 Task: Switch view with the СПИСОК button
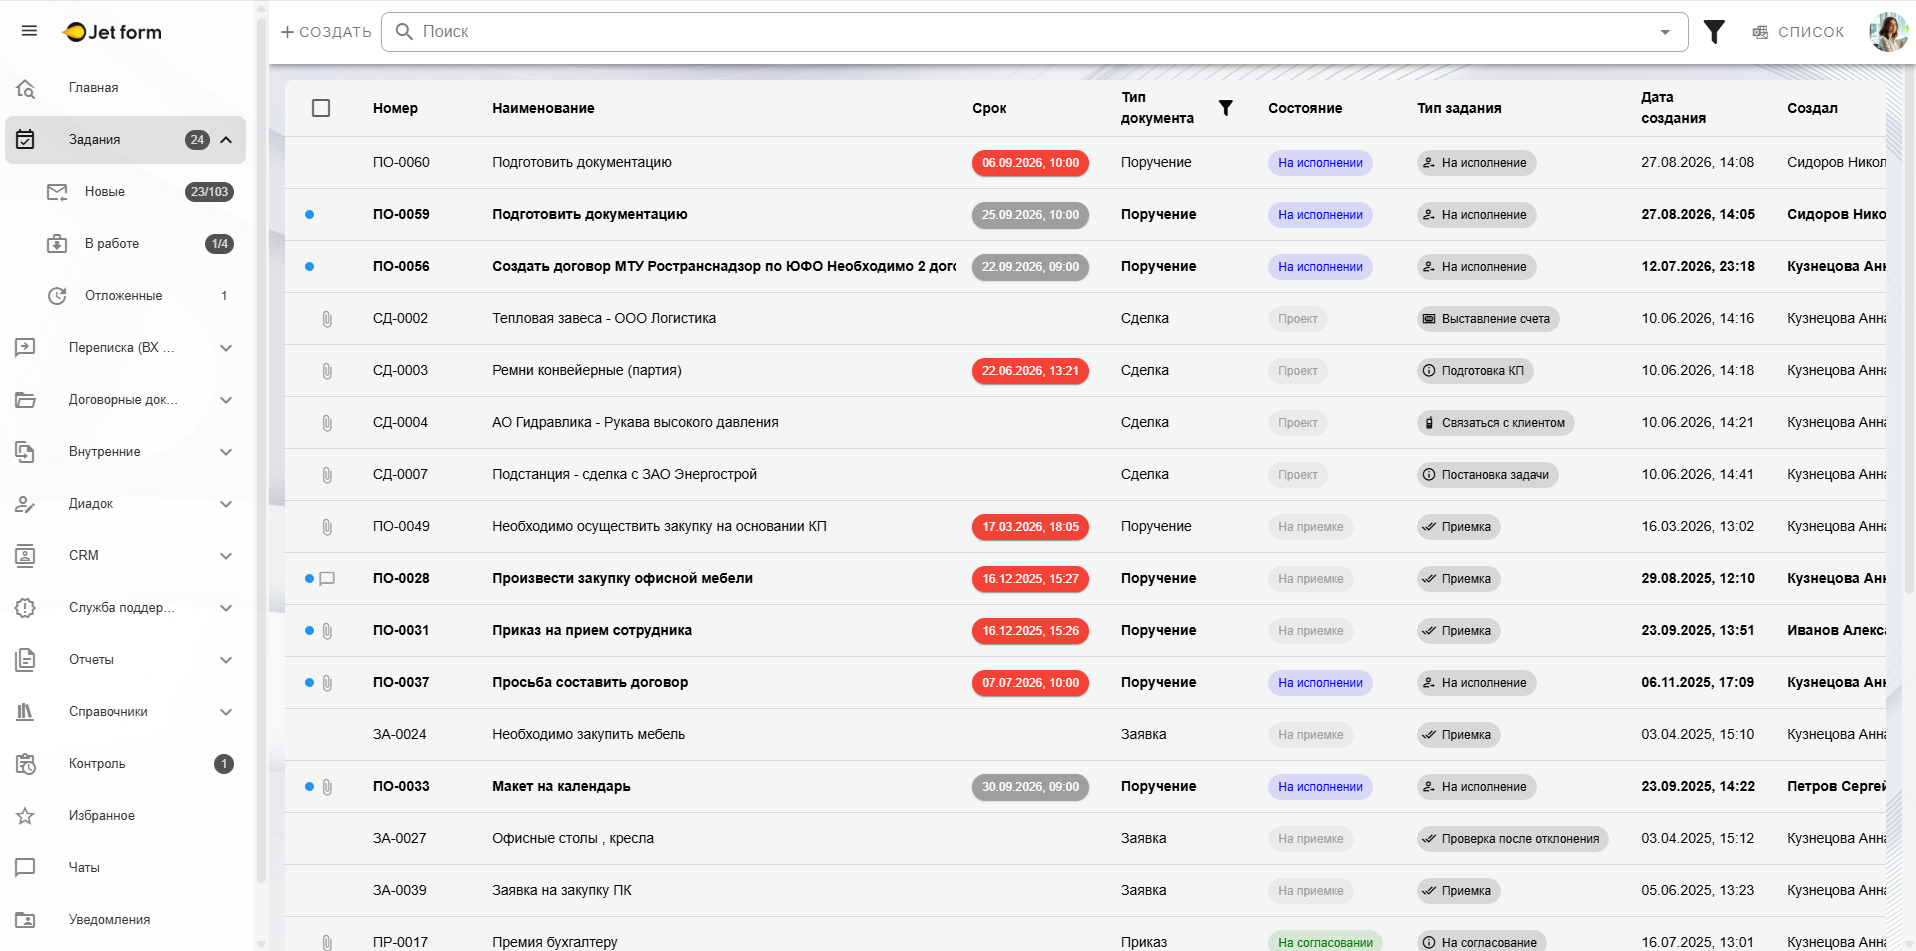[x=1798, y=32]
